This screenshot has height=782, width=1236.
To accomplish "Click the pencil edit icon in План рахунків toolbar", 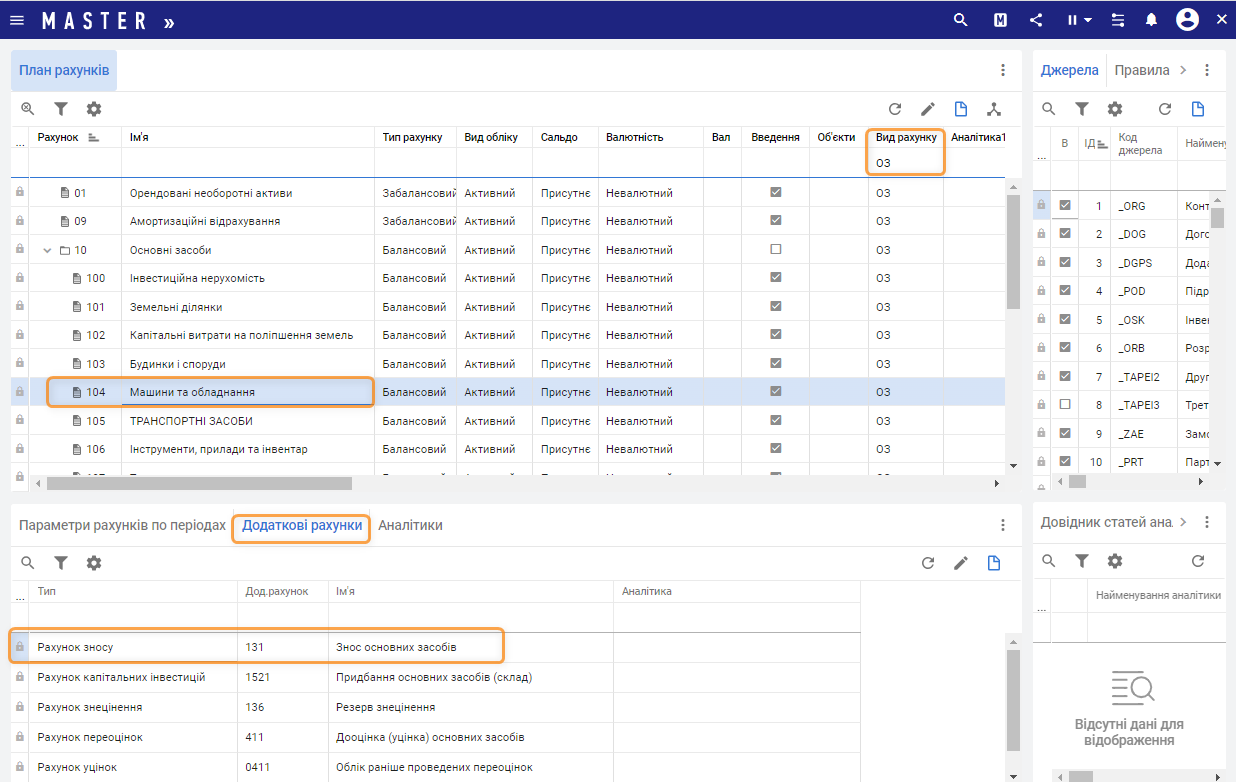I will click(x=928, y=109).
